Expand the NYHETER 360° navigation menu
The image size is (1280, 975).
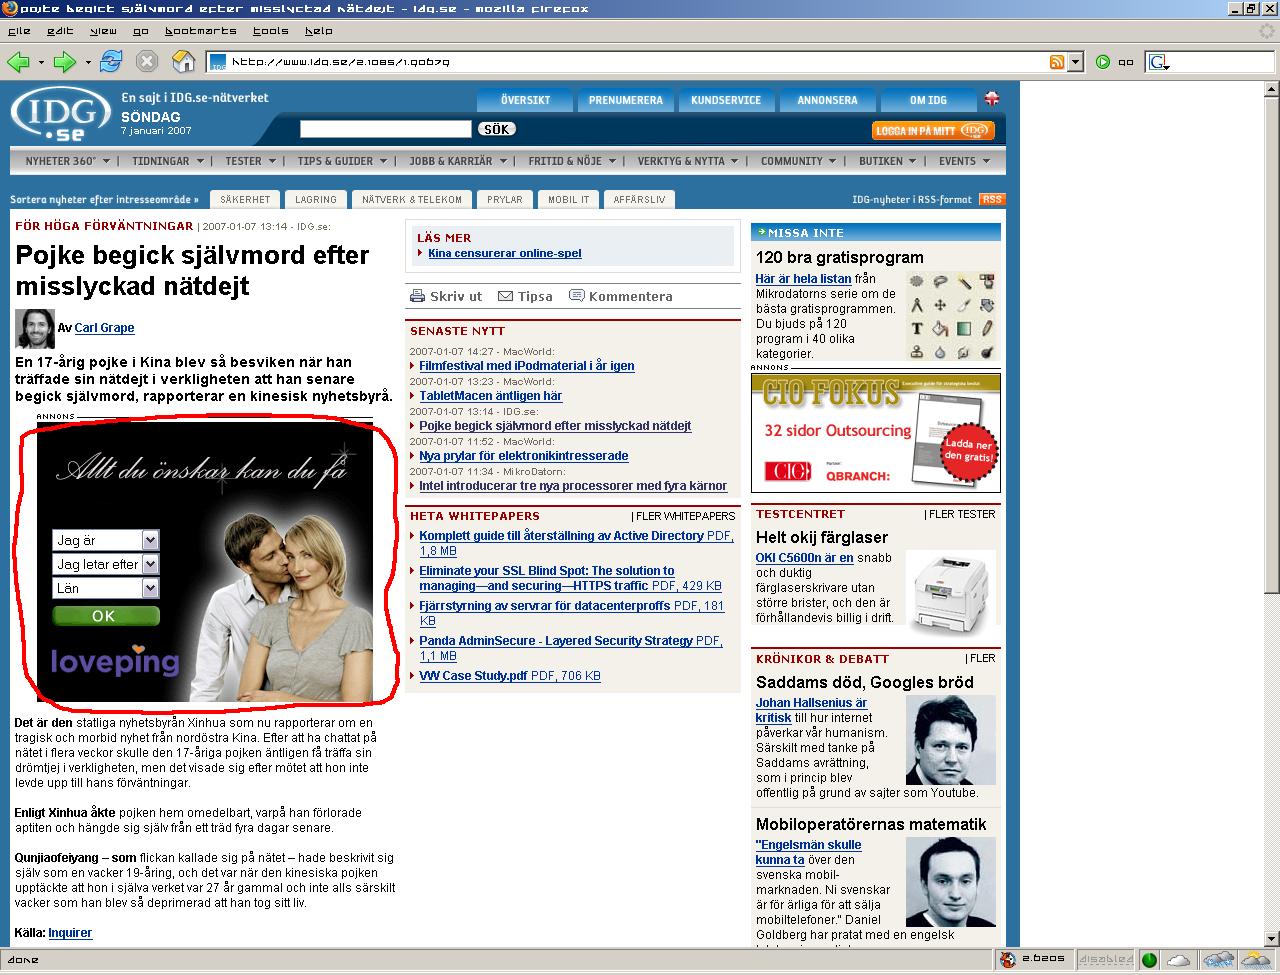coord(68,161)
